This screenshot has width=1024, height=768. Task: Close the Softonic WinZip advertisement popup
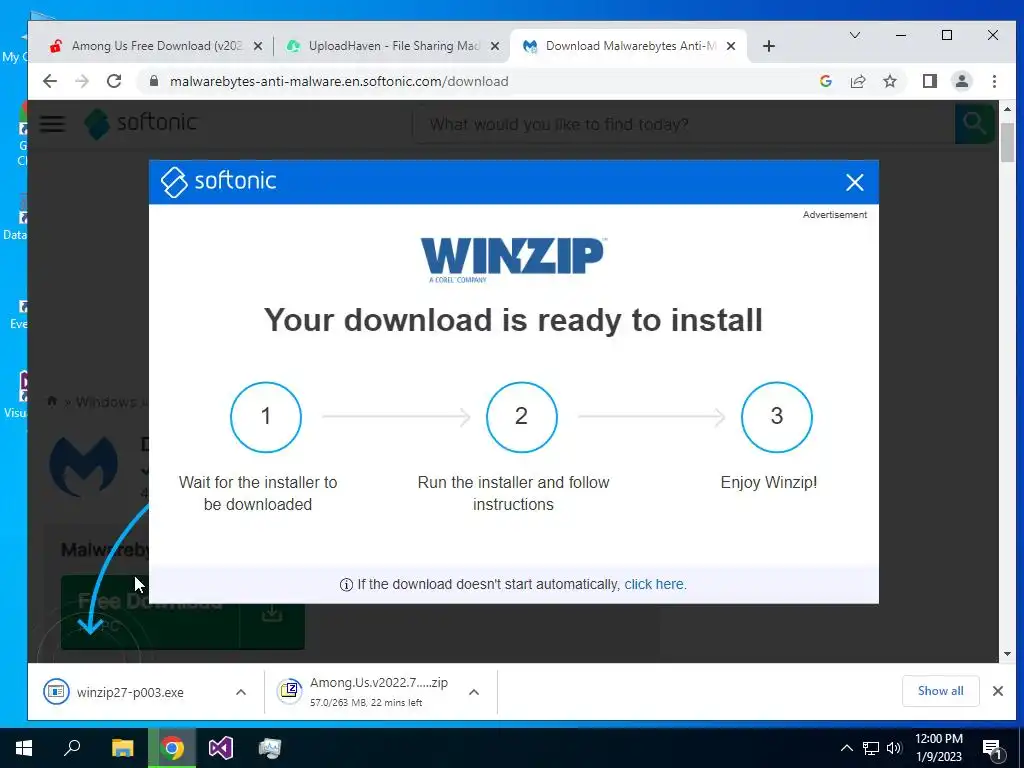(854, 182)
